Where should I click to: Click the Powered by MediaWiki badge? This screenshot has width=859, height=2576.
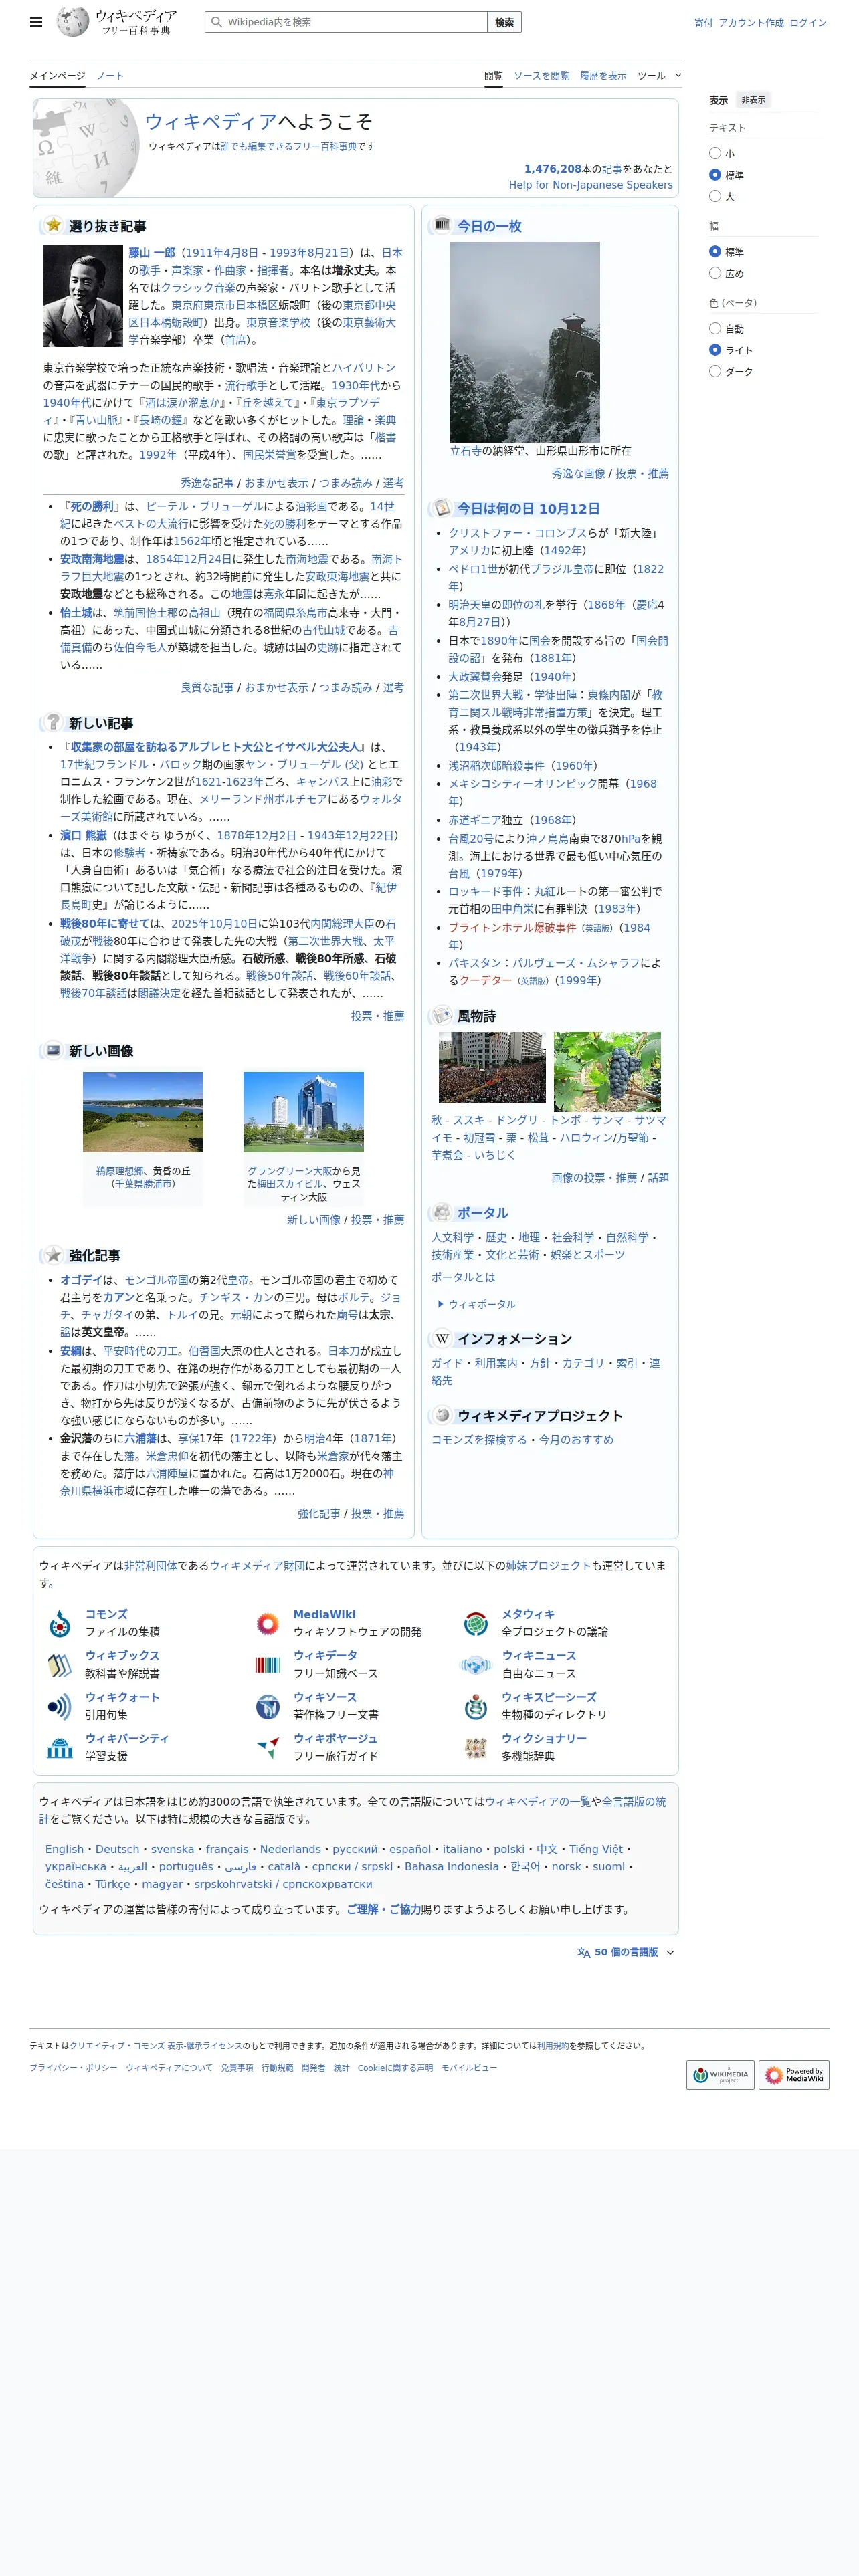coord(794,2075)
